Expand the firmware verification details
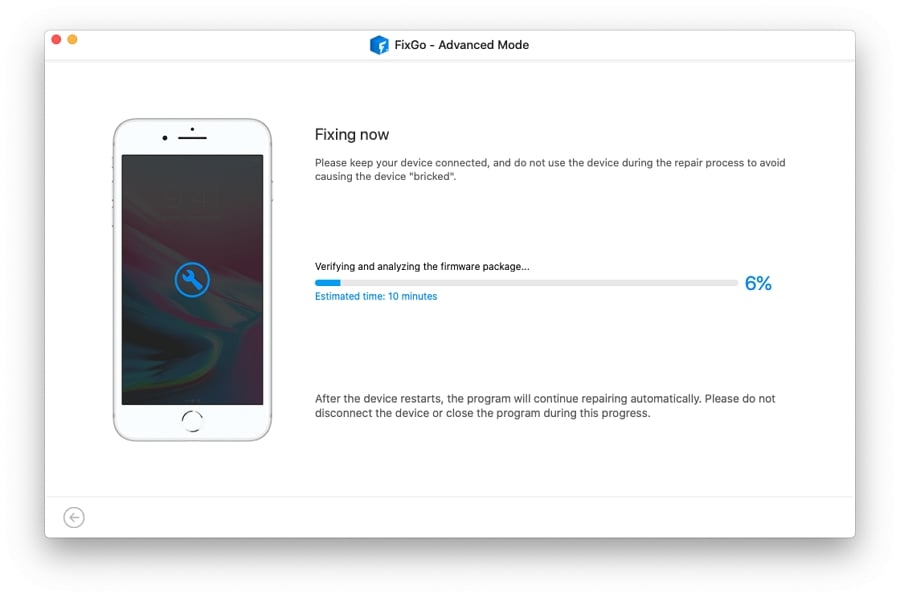The height and width of the screenshot is (597, 900). [421, 266]
